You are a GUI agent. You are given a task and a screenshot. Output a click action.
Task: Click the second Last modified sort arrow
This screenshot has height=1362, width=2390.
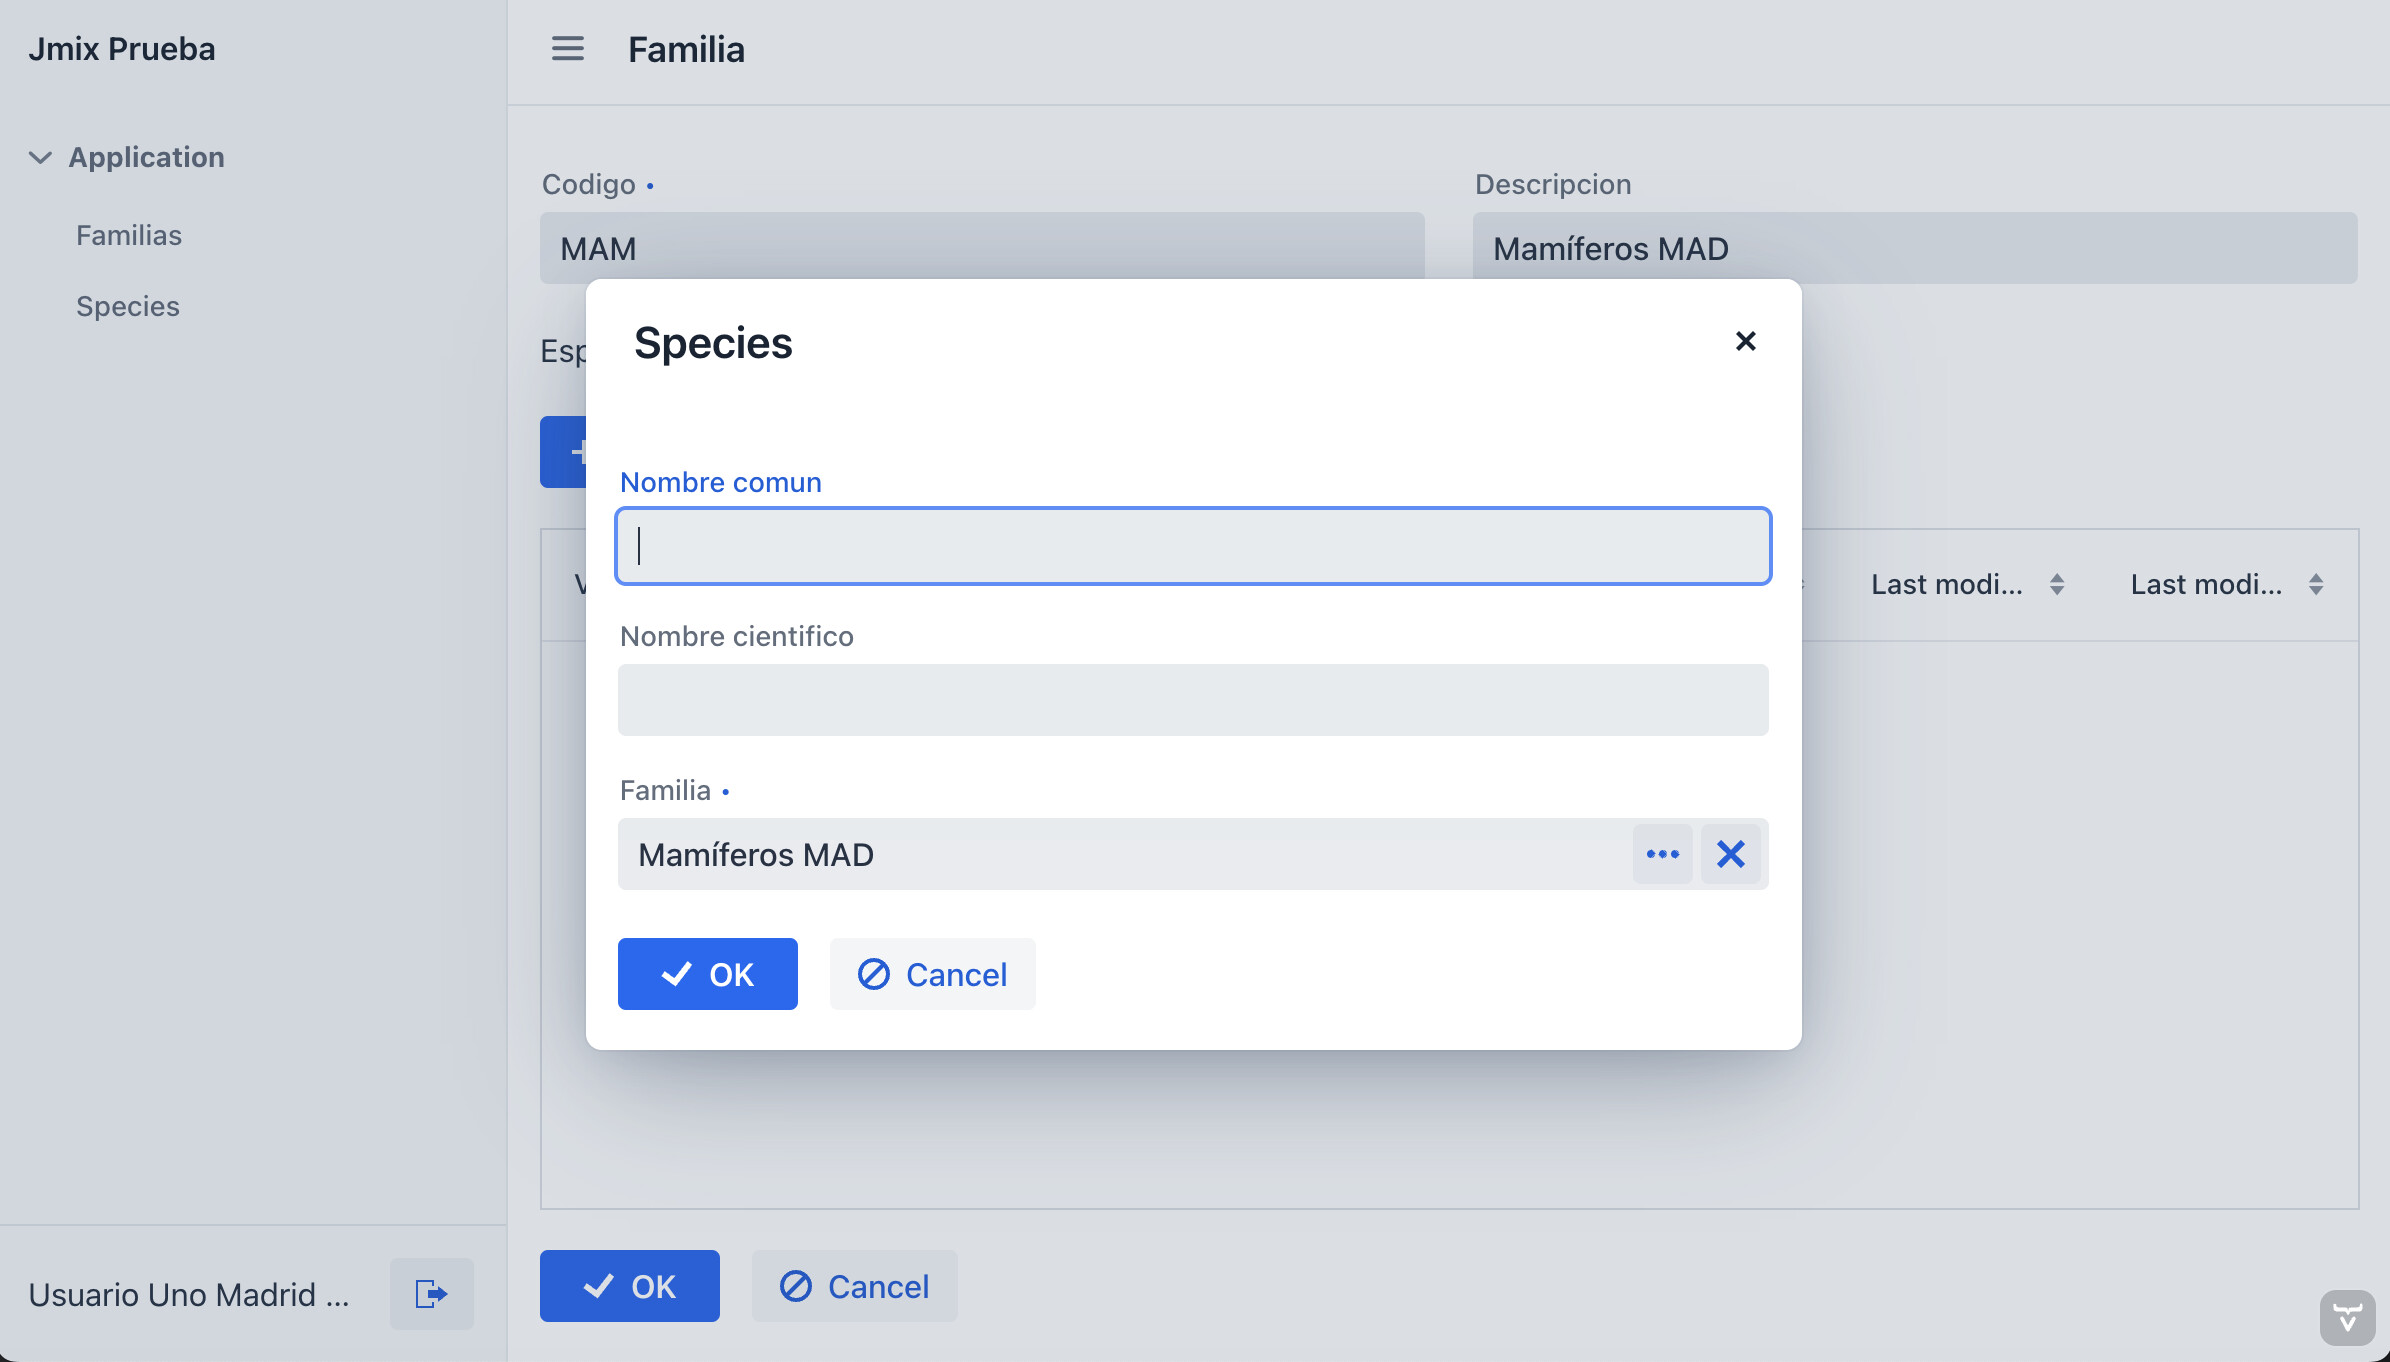pos(2316,583)
